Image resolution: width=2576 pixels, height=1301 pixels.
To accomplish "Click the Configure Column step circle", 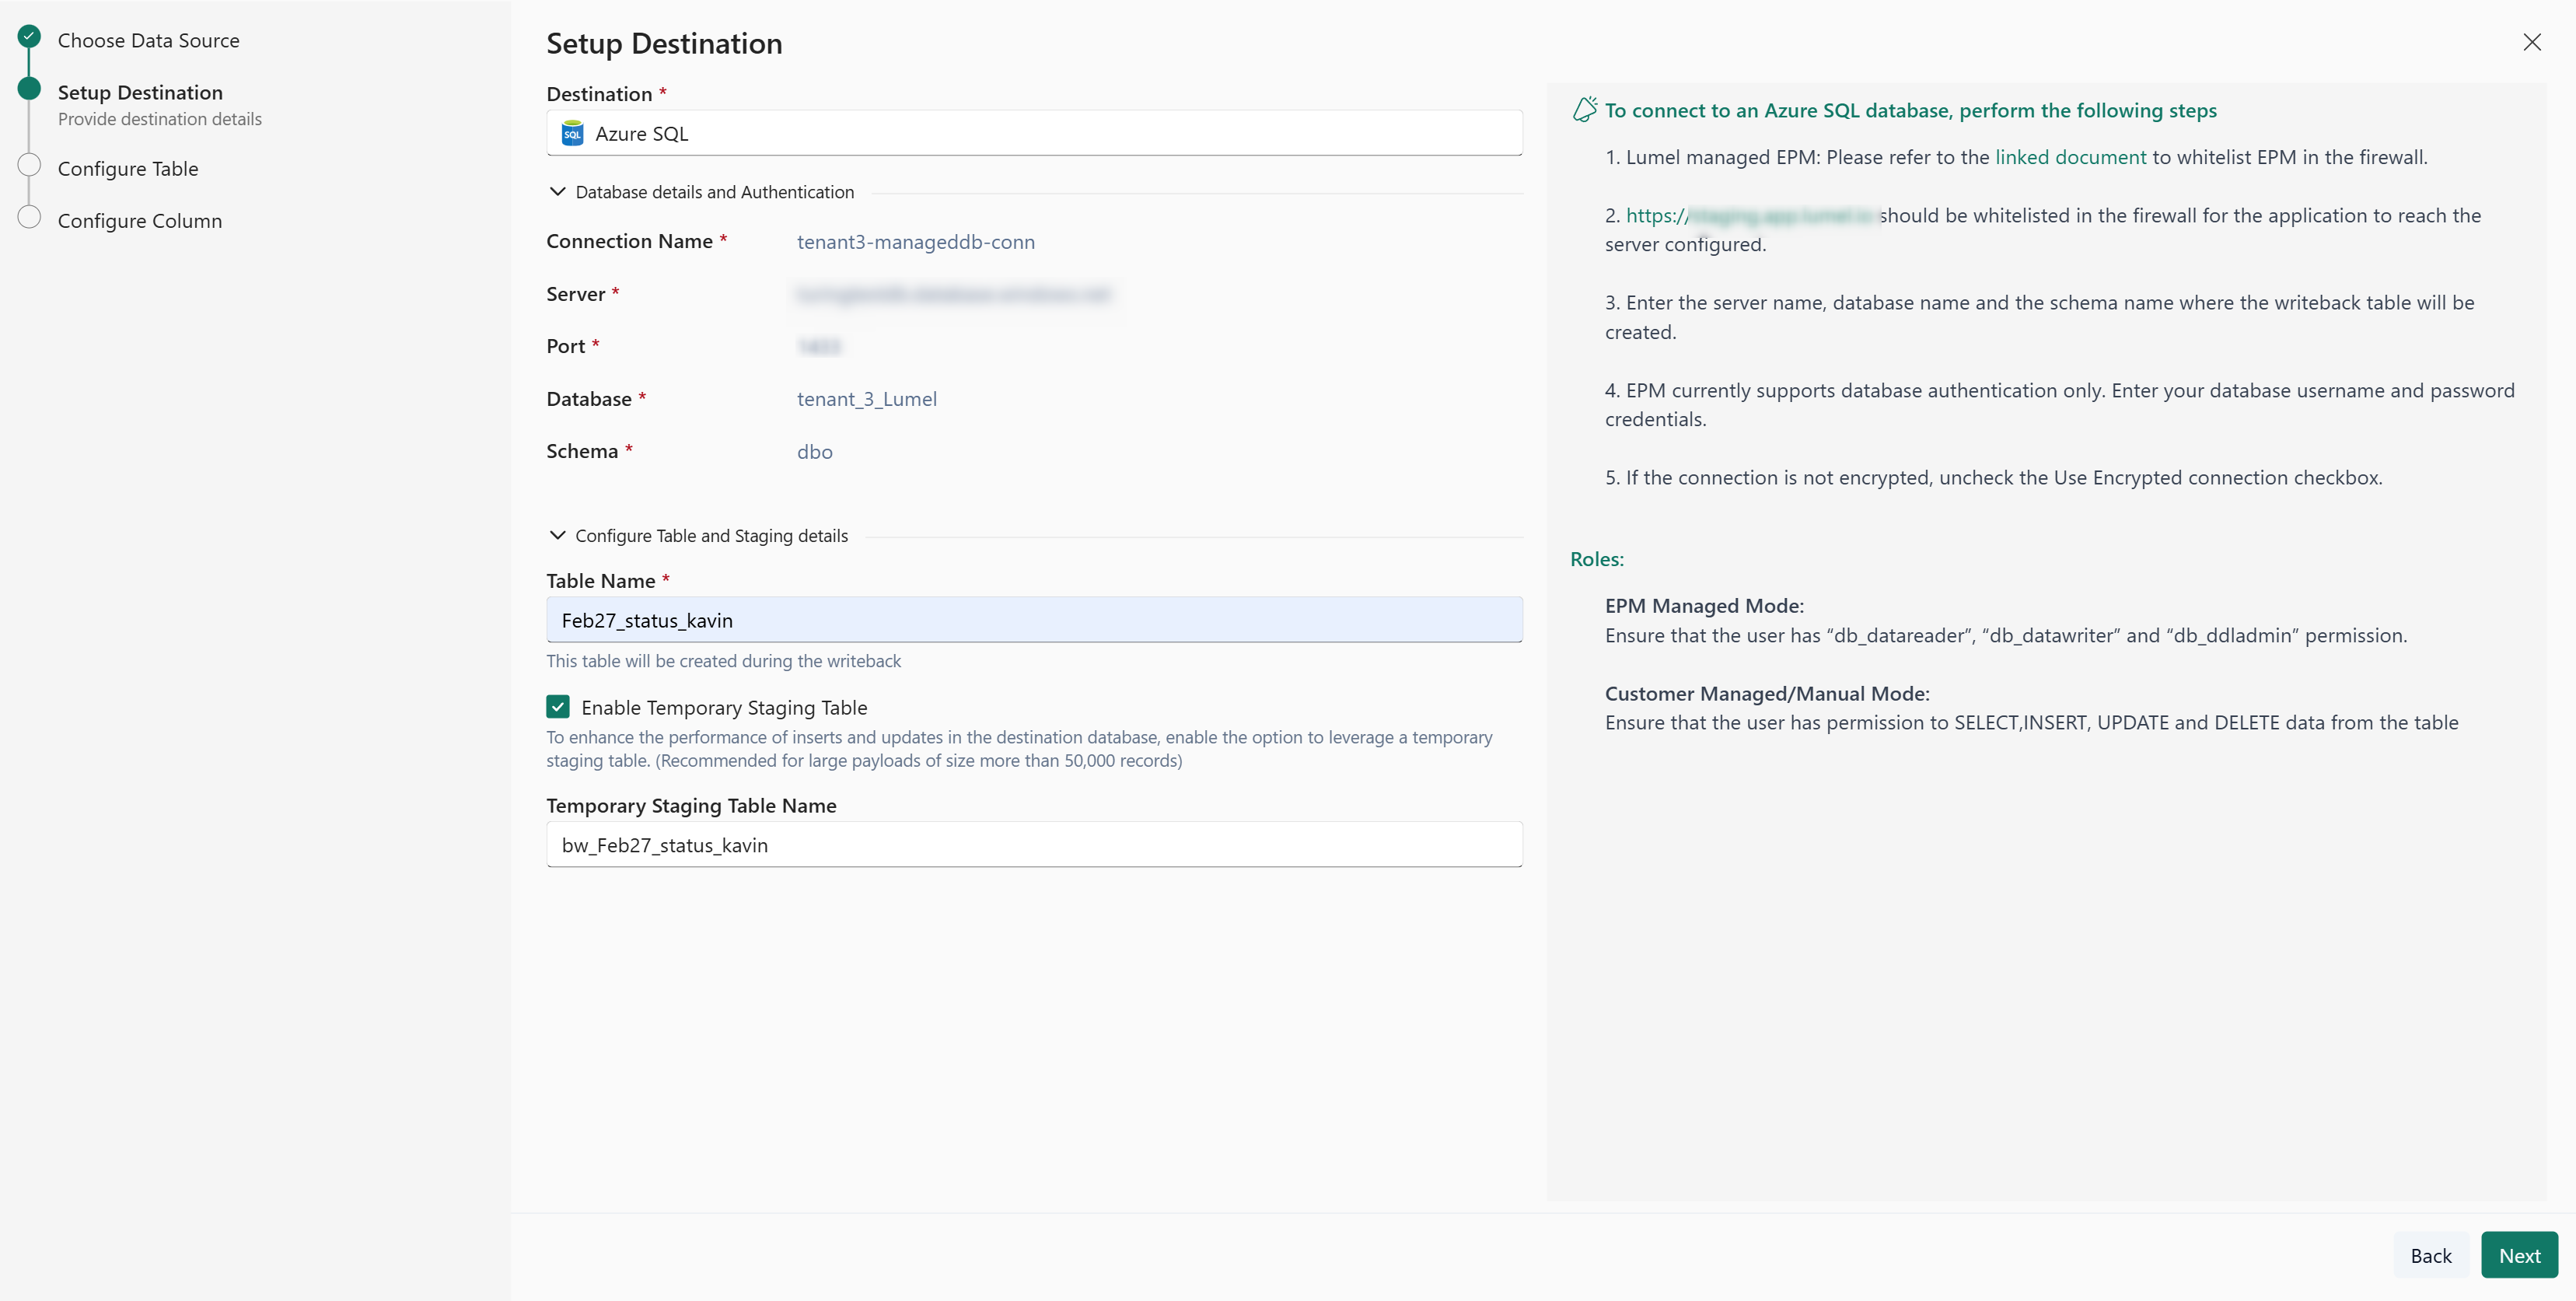I will tap(29, 218).
